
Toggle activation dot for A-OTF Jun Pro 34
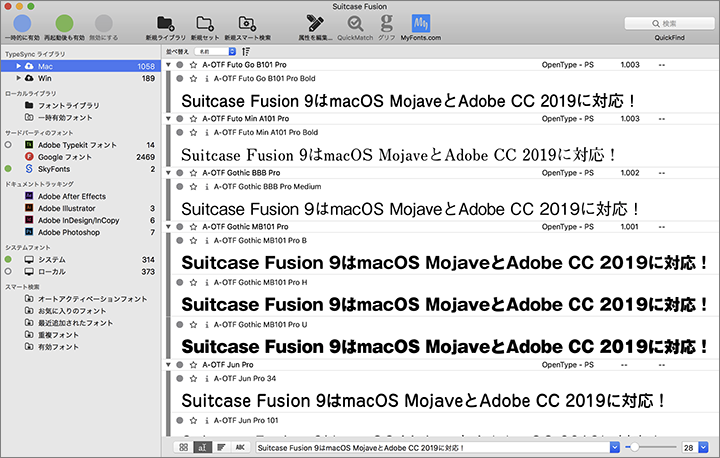tap(180, 379)
